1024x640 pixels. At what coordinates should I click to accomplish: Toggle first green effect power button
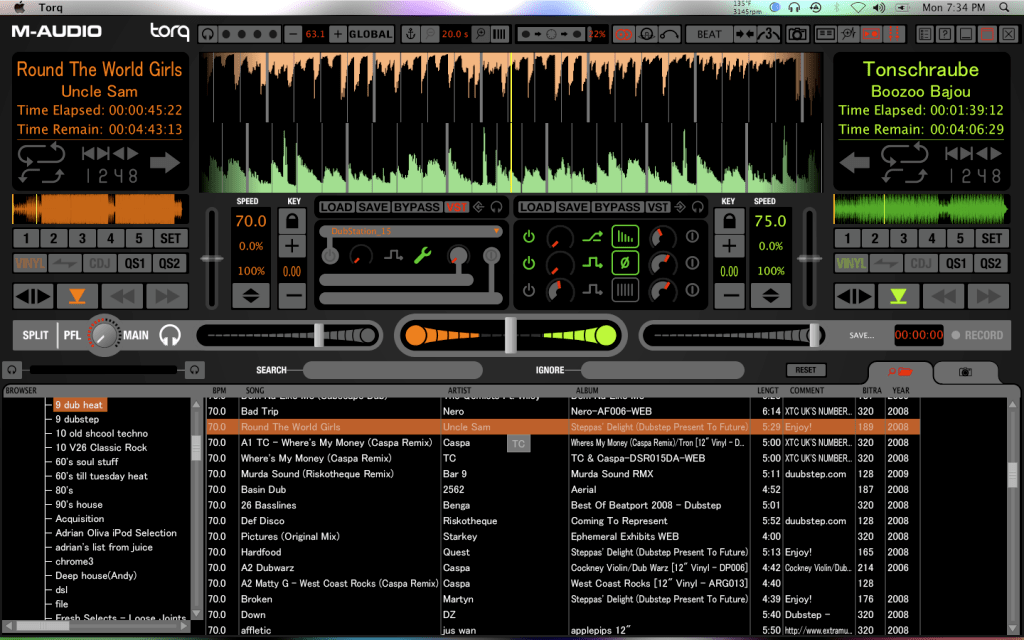tap(529, 236)
